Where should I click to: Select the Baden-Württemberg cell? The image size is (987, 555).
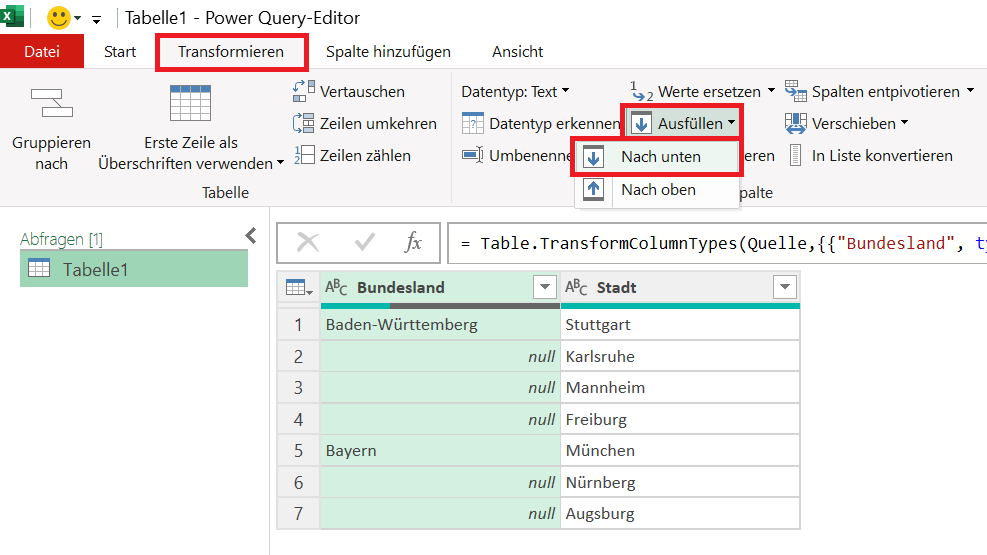point(440,325)
